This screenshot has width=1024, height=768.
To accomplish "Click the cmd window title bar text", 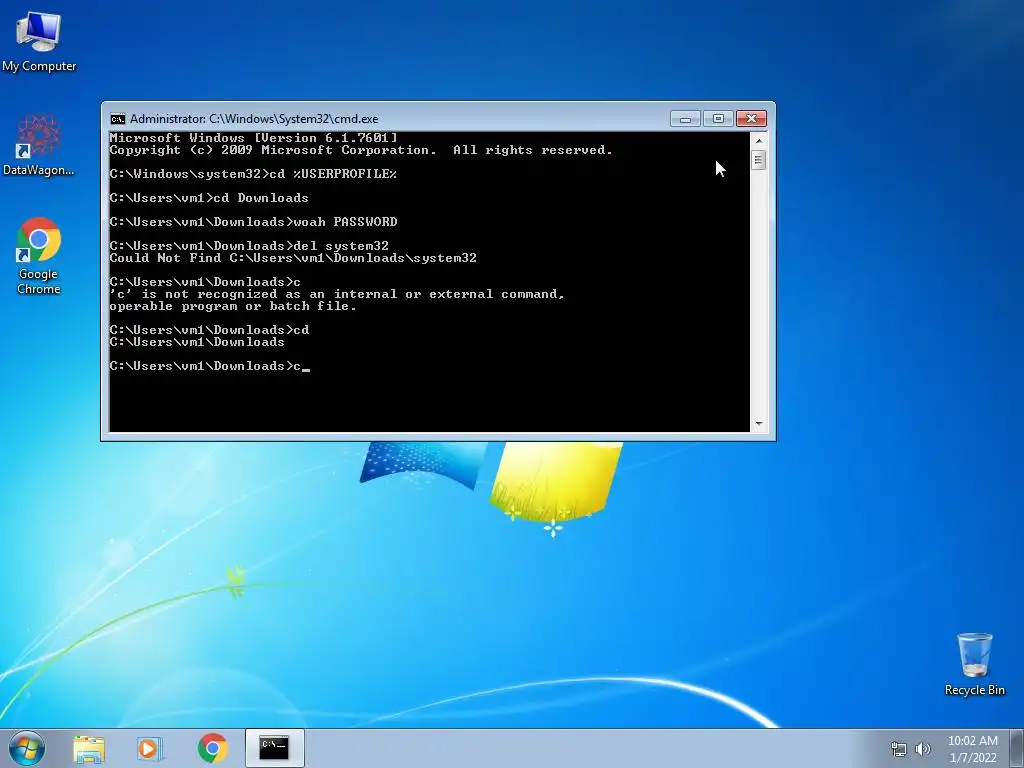I will 254,119.
